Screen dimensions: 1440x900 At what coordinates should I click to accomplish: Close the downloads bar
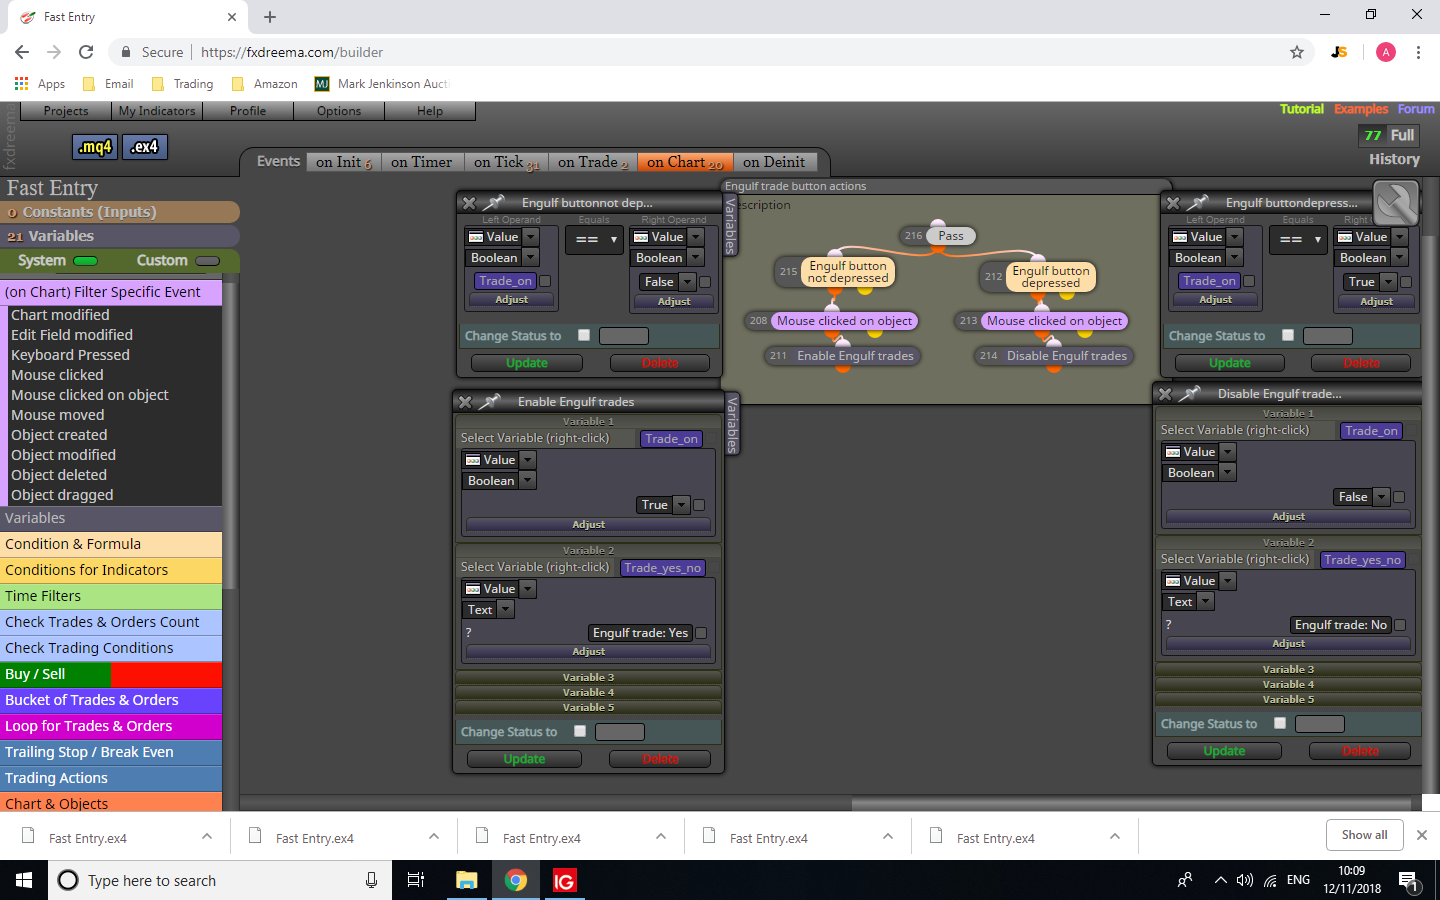(1422, 835)
